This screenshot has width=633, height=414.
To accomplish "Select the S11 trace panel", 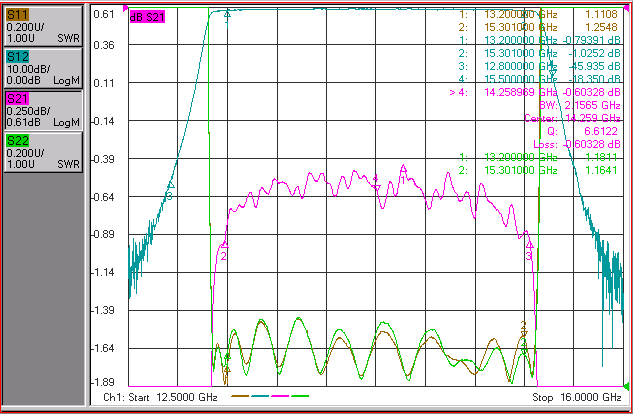I will [43, 26].
